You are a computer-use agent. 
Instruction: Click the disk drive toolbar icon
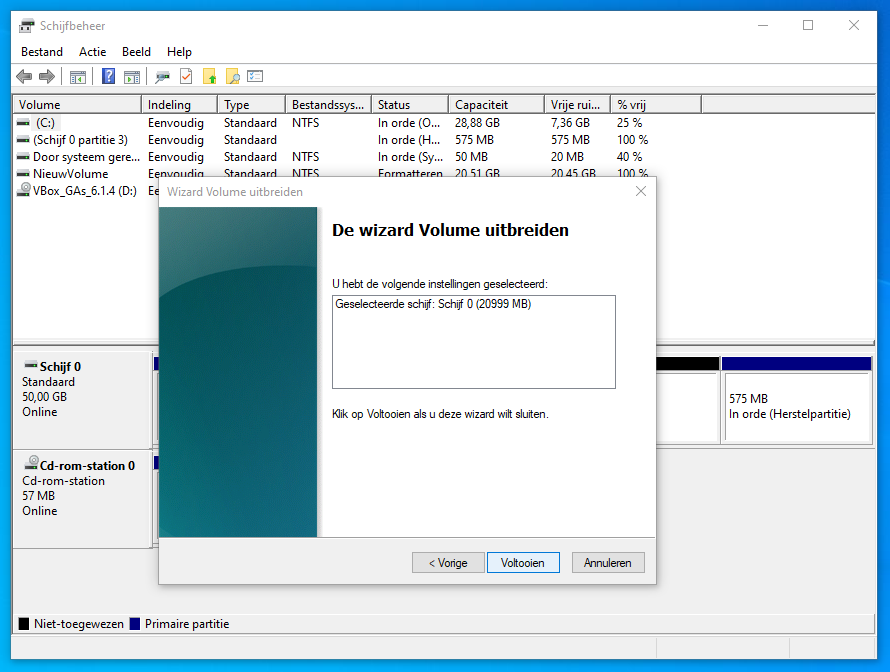click(162, 77)
